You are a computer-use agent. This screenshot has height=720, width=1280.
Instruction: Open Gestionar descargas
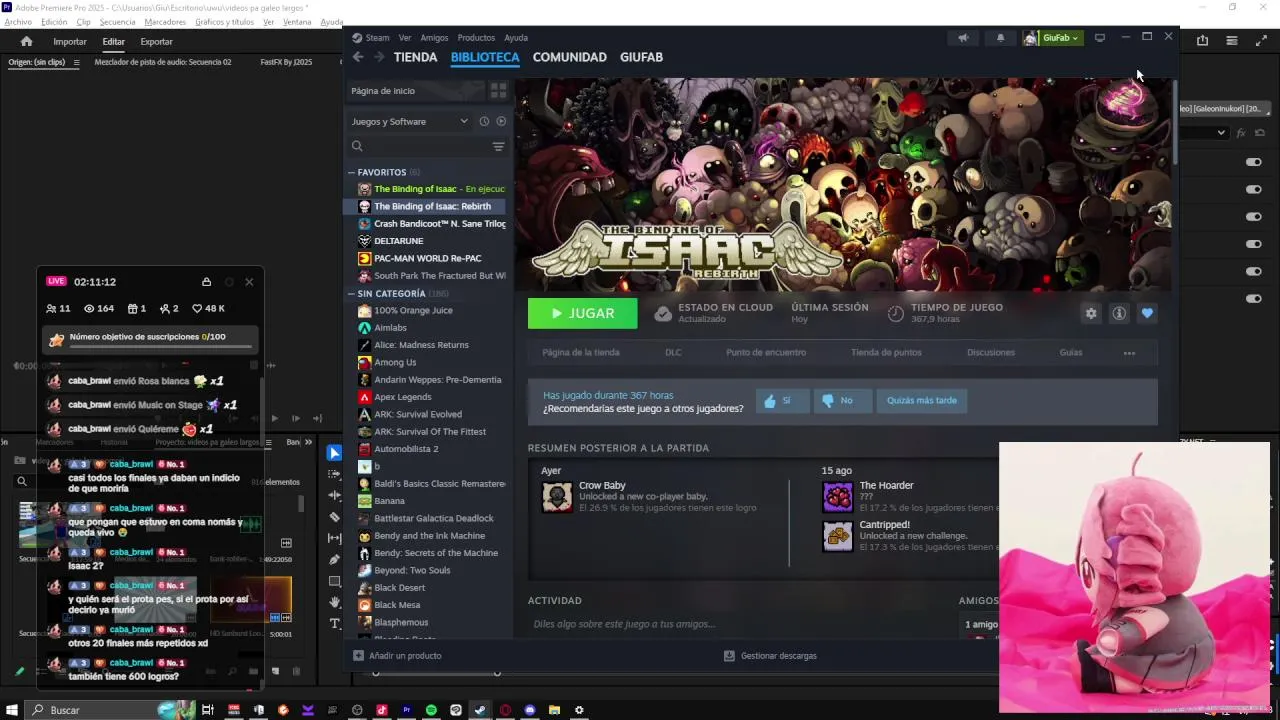(770, 656)
